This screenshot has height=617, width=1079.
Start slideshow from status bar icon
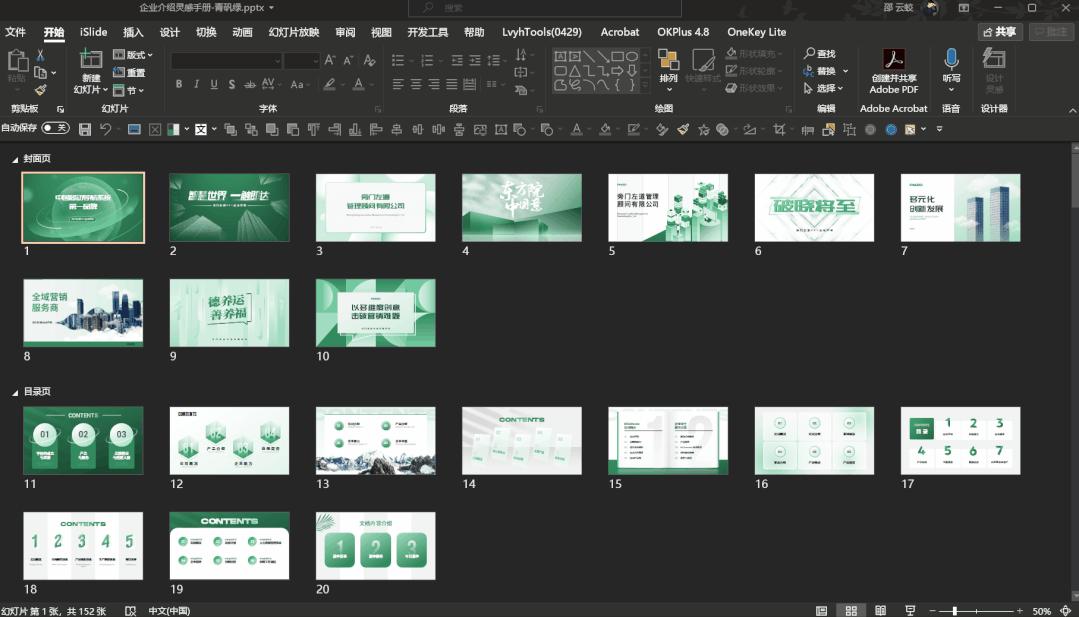coord(910,610)
